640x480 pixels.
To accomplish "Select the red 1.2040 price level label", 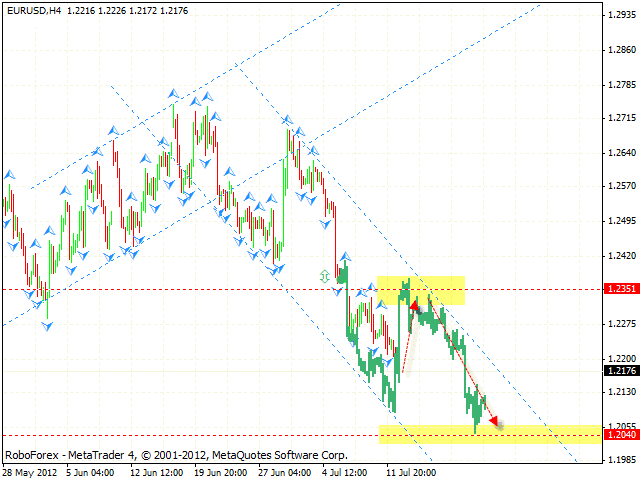I will (622, 435).
